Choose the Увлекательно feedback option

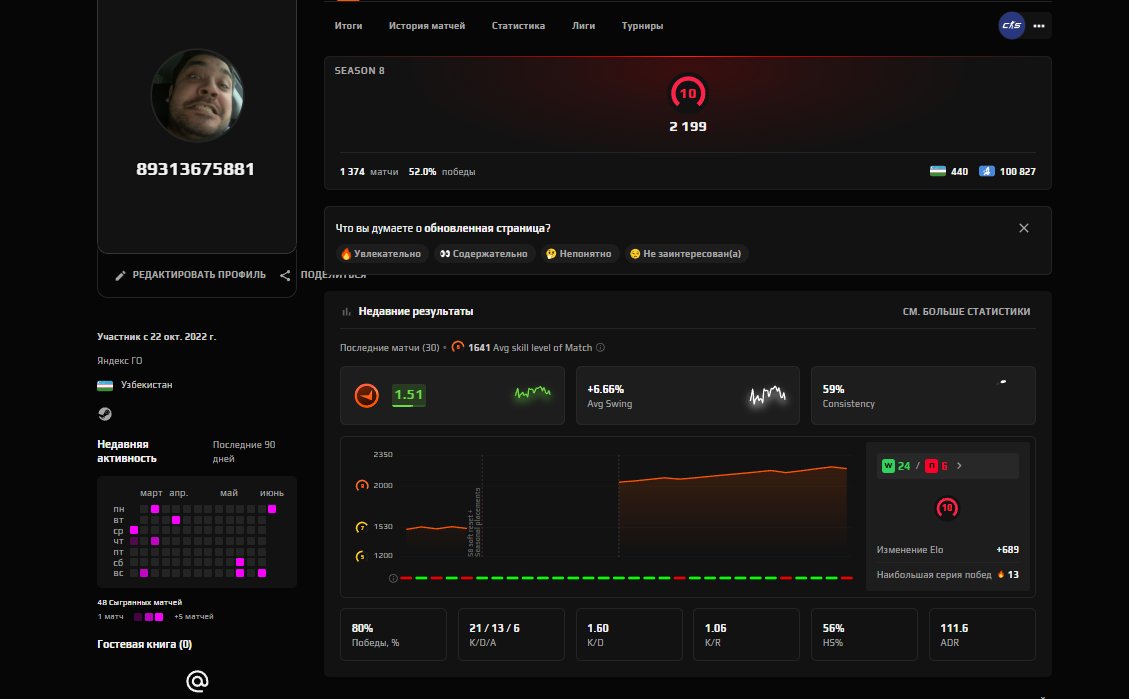(x=382, y=253)
